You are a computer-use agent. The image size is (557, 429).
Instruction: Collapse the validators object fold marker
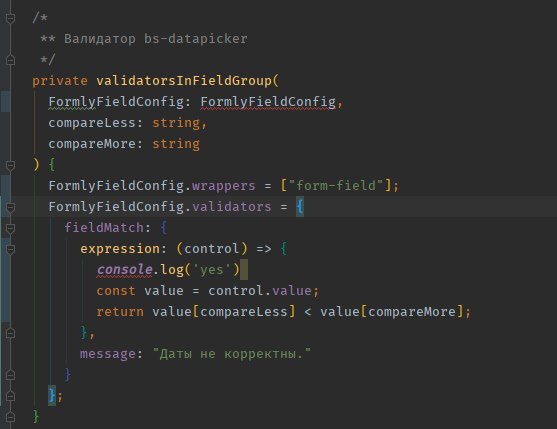click(10, 207)
